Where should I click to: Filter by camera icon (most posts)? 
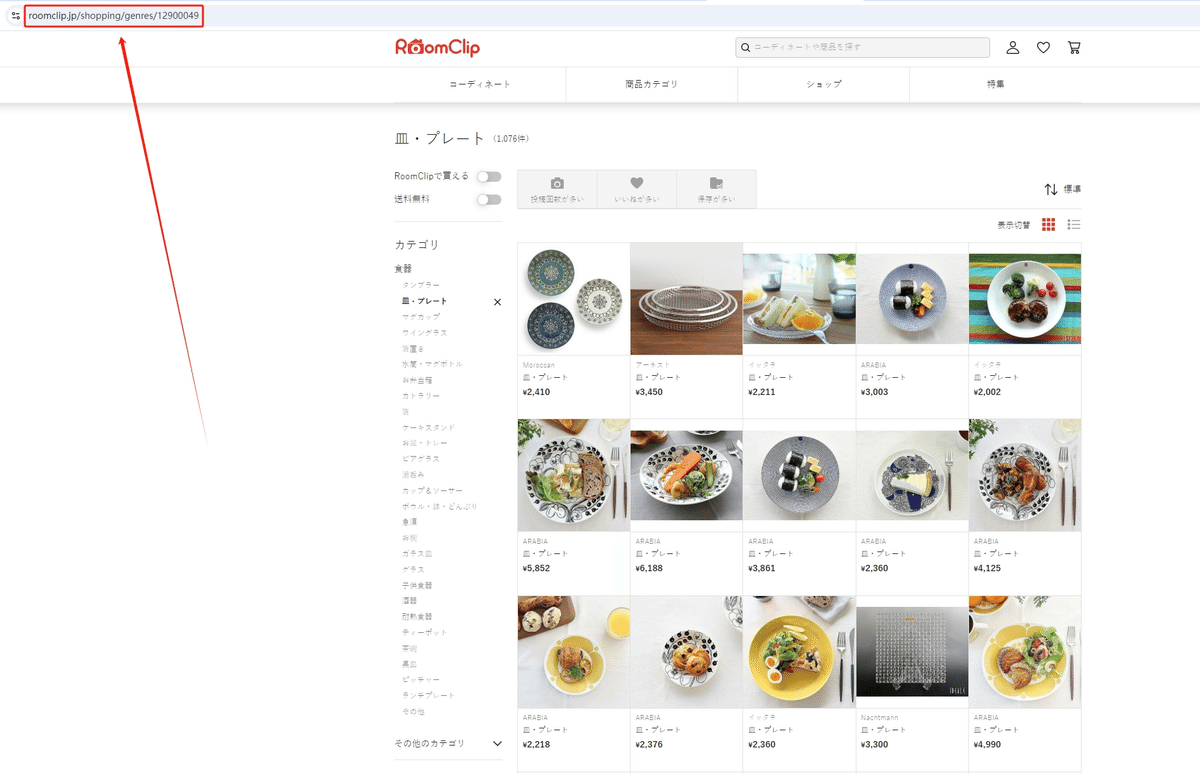pos(557,189)
